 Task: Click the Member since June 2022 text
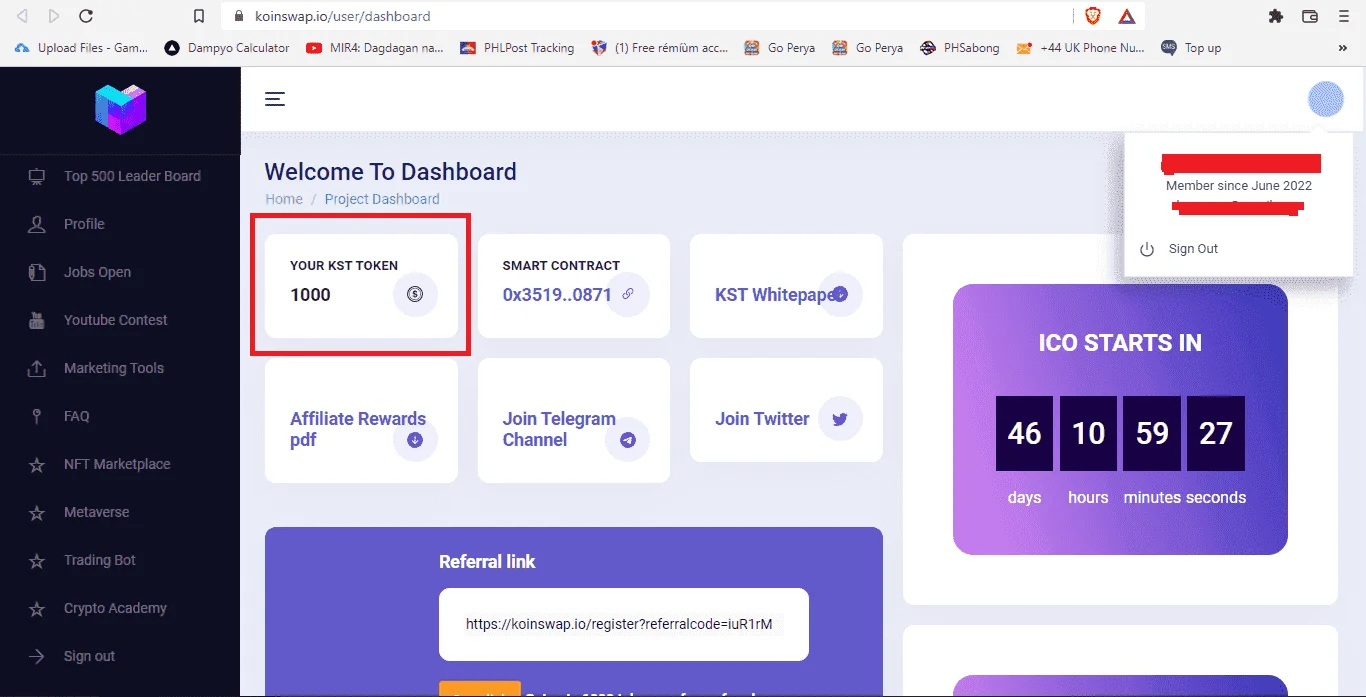(x=1239, y=186)
